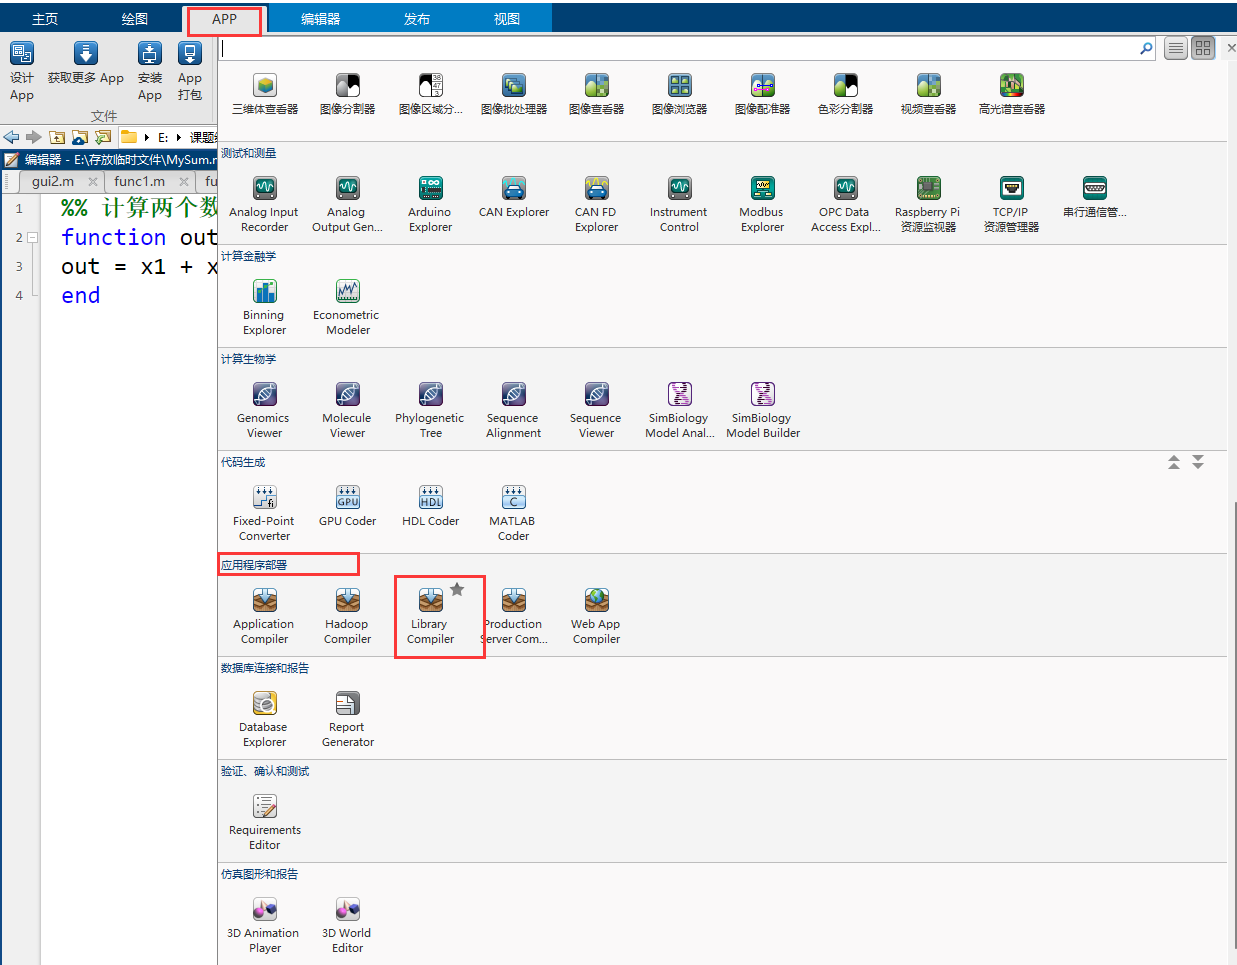Launch the 图像浏览器 app
Image resolution: width=1237 pixels, height=965 pixels.
(680, 94)
